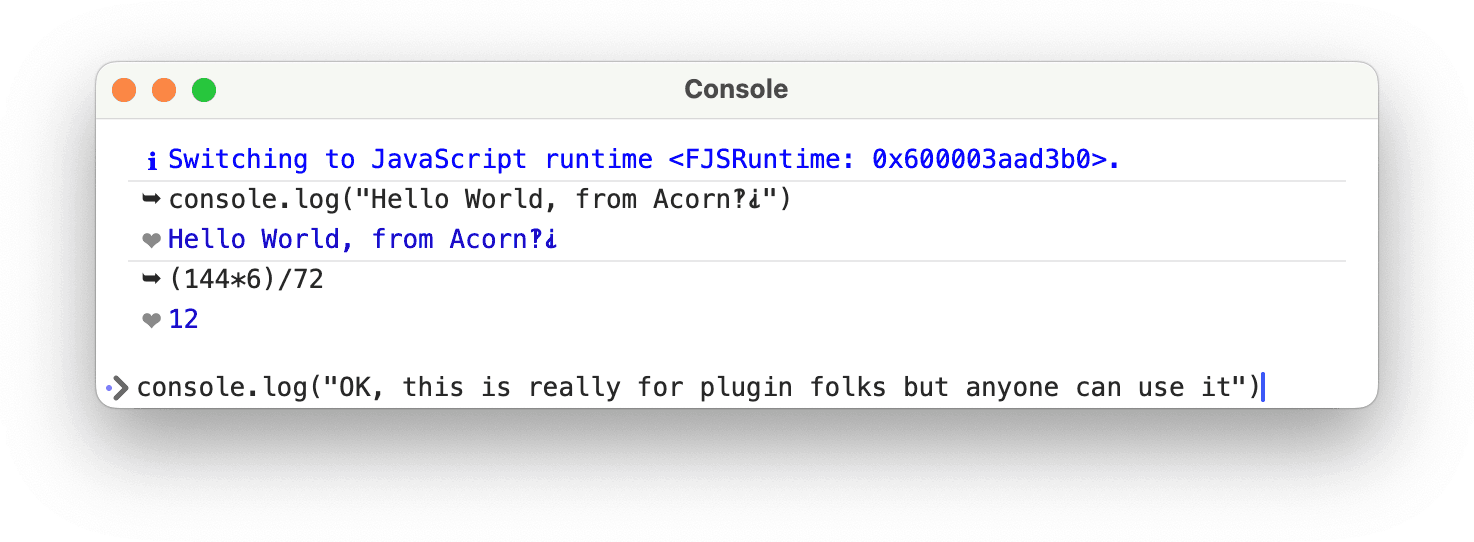Click the Console window title
The height and width of the screenshot is (542, 1474).
point(736,89)
